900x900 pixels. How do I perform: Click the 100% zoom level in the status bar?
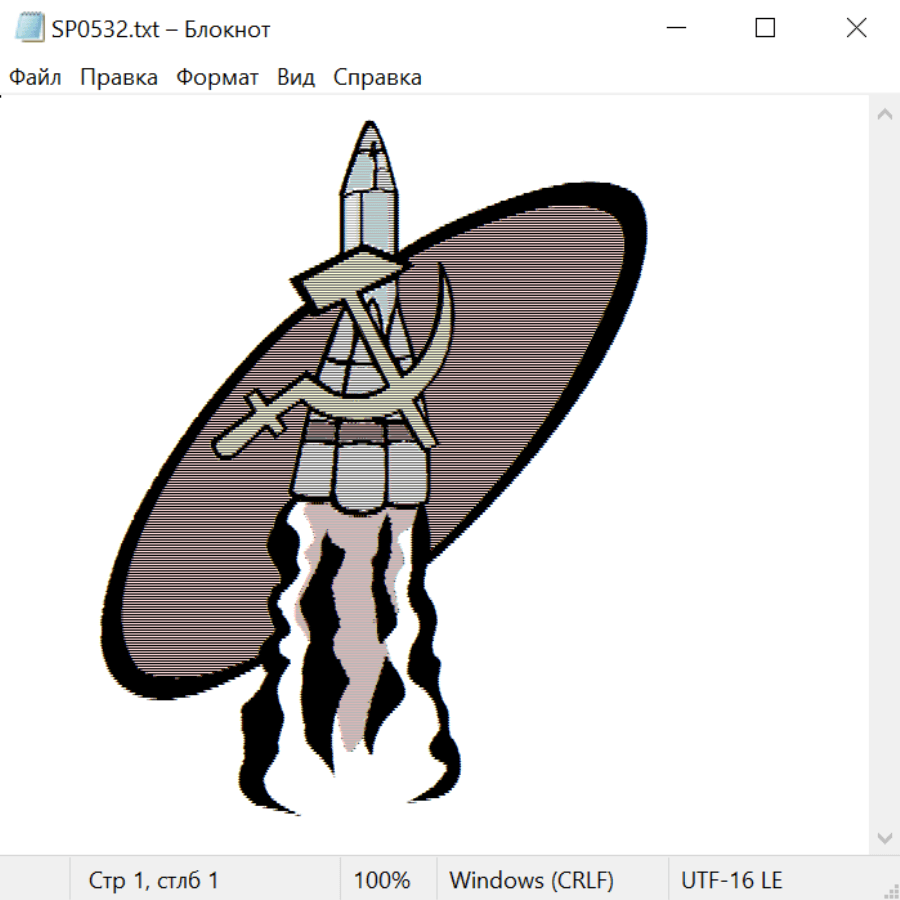tap(382, 881)
